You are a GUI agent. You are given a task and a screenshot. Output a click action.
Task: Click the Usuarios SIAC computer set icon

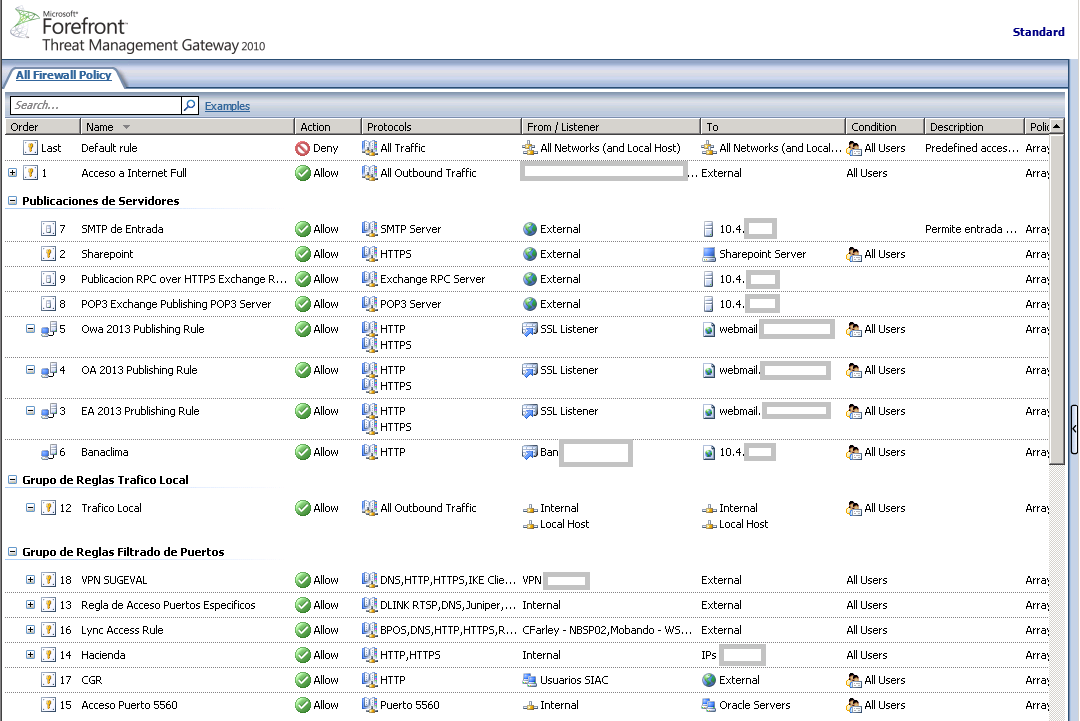530,680
